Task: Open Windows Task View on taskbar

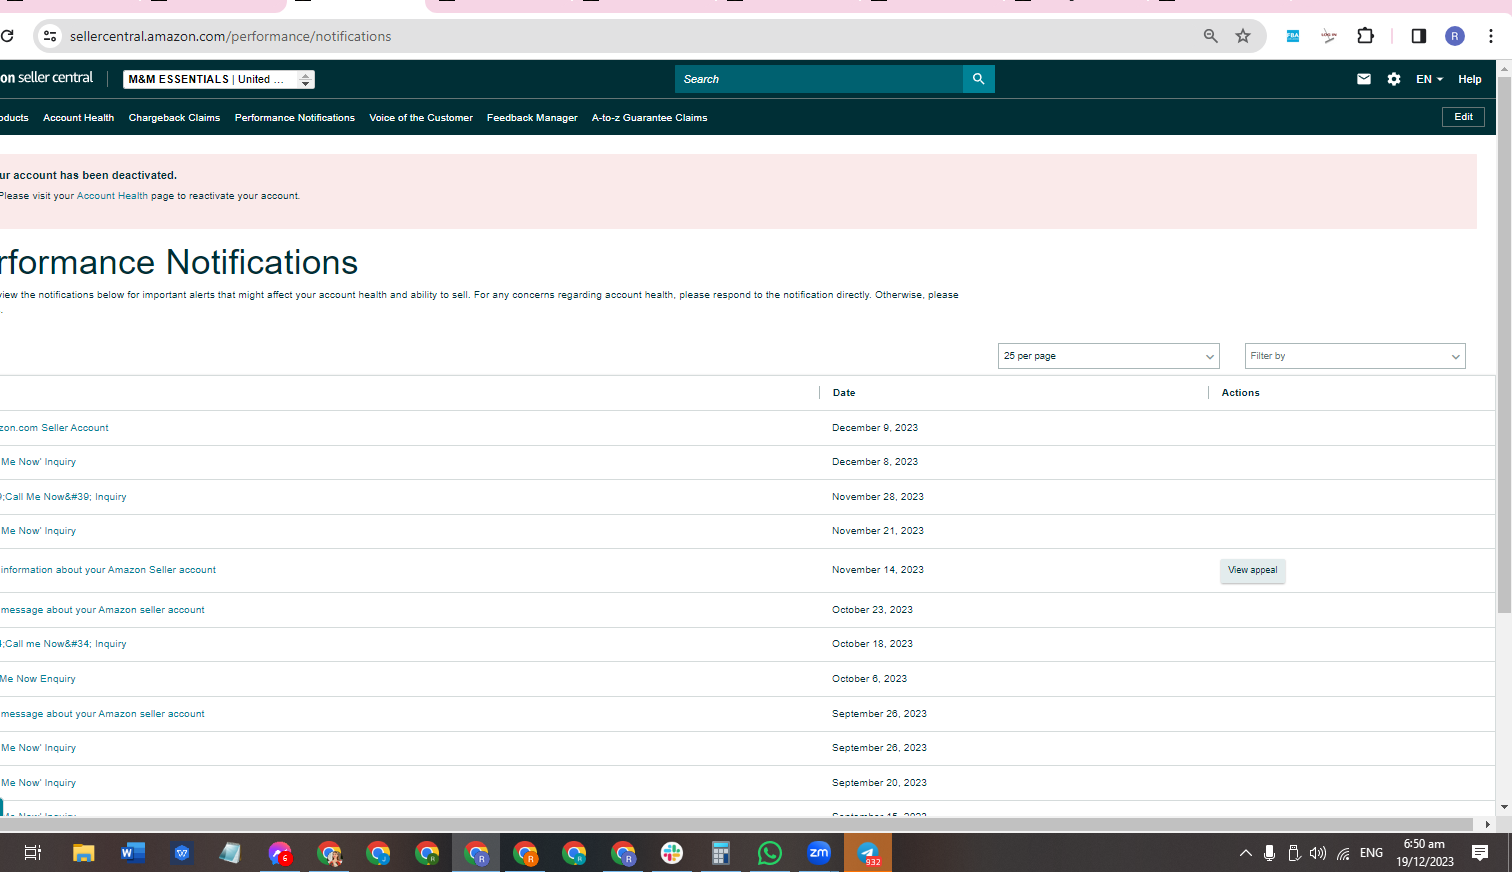Action: click(x=33, y=853)
